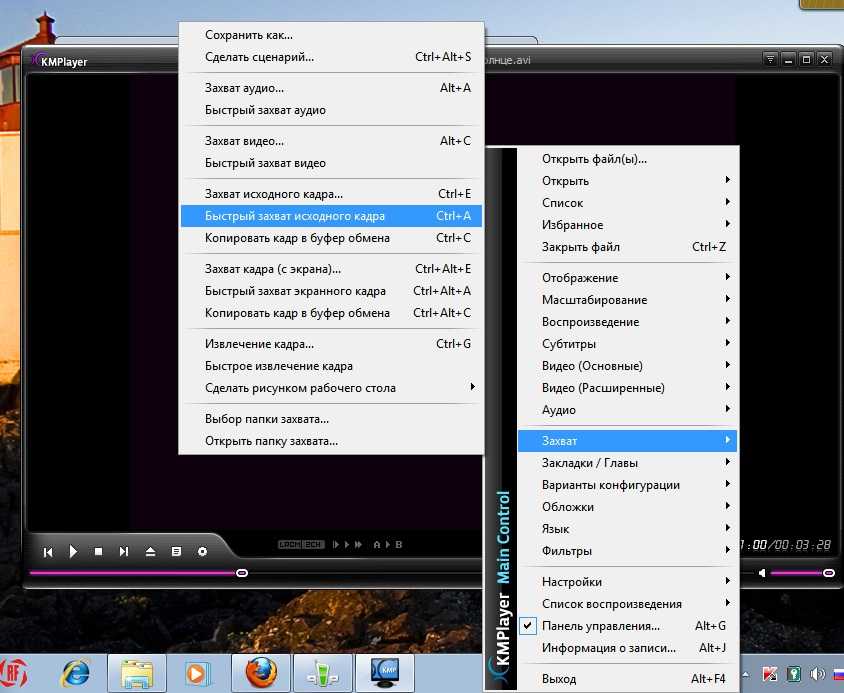
Task: Click the green glass app taskbar icon
Action: (323, 673)
